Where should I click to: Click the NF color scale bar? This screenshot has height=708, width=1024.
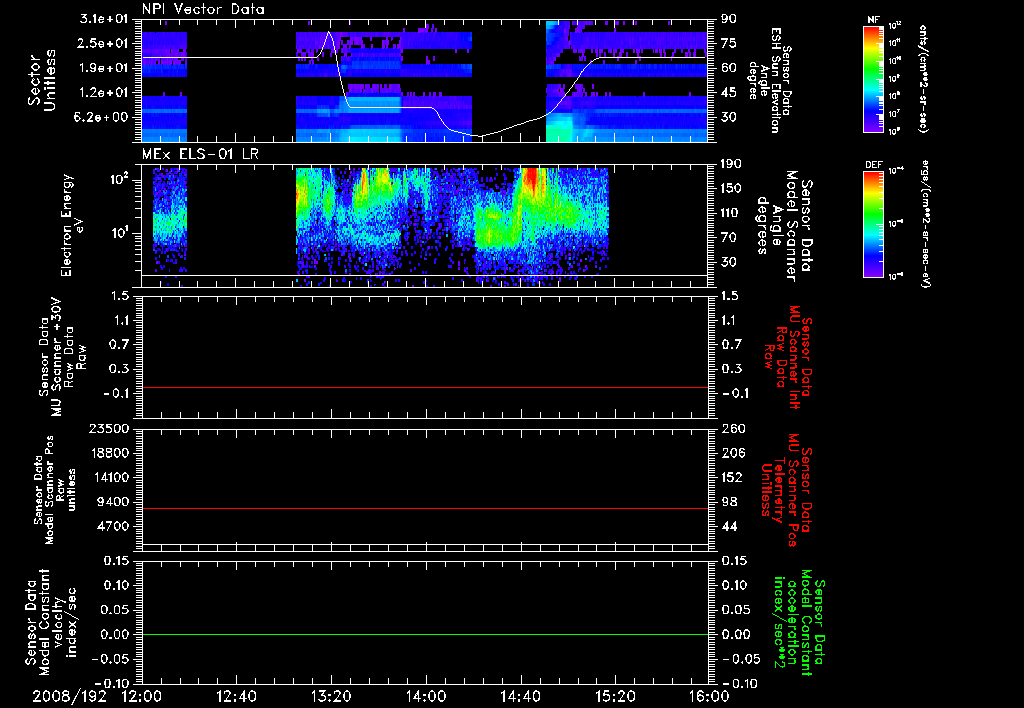click(874, 78)
